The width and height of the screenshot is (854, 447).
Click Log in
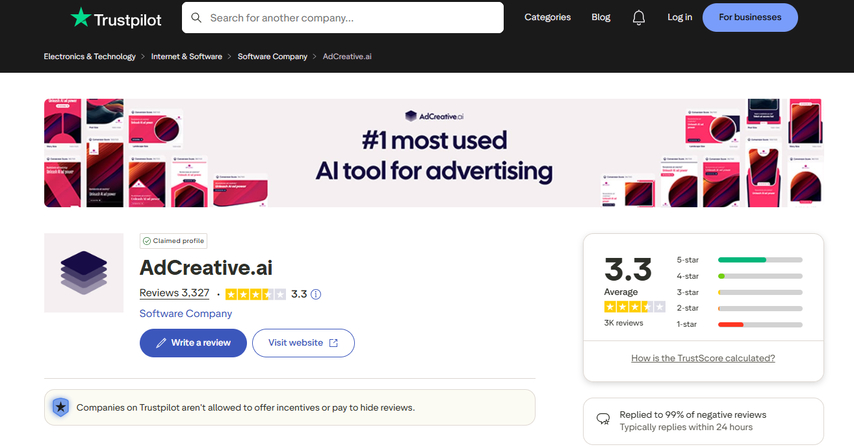(680, 17)
